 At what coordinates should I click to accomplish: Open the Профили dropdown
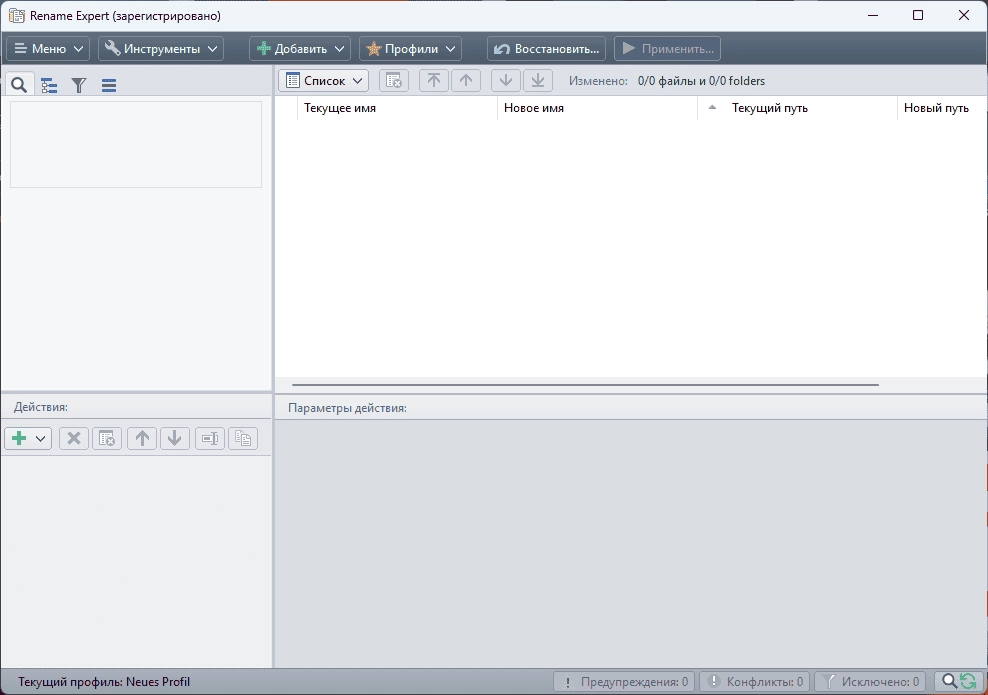[410, 49]
